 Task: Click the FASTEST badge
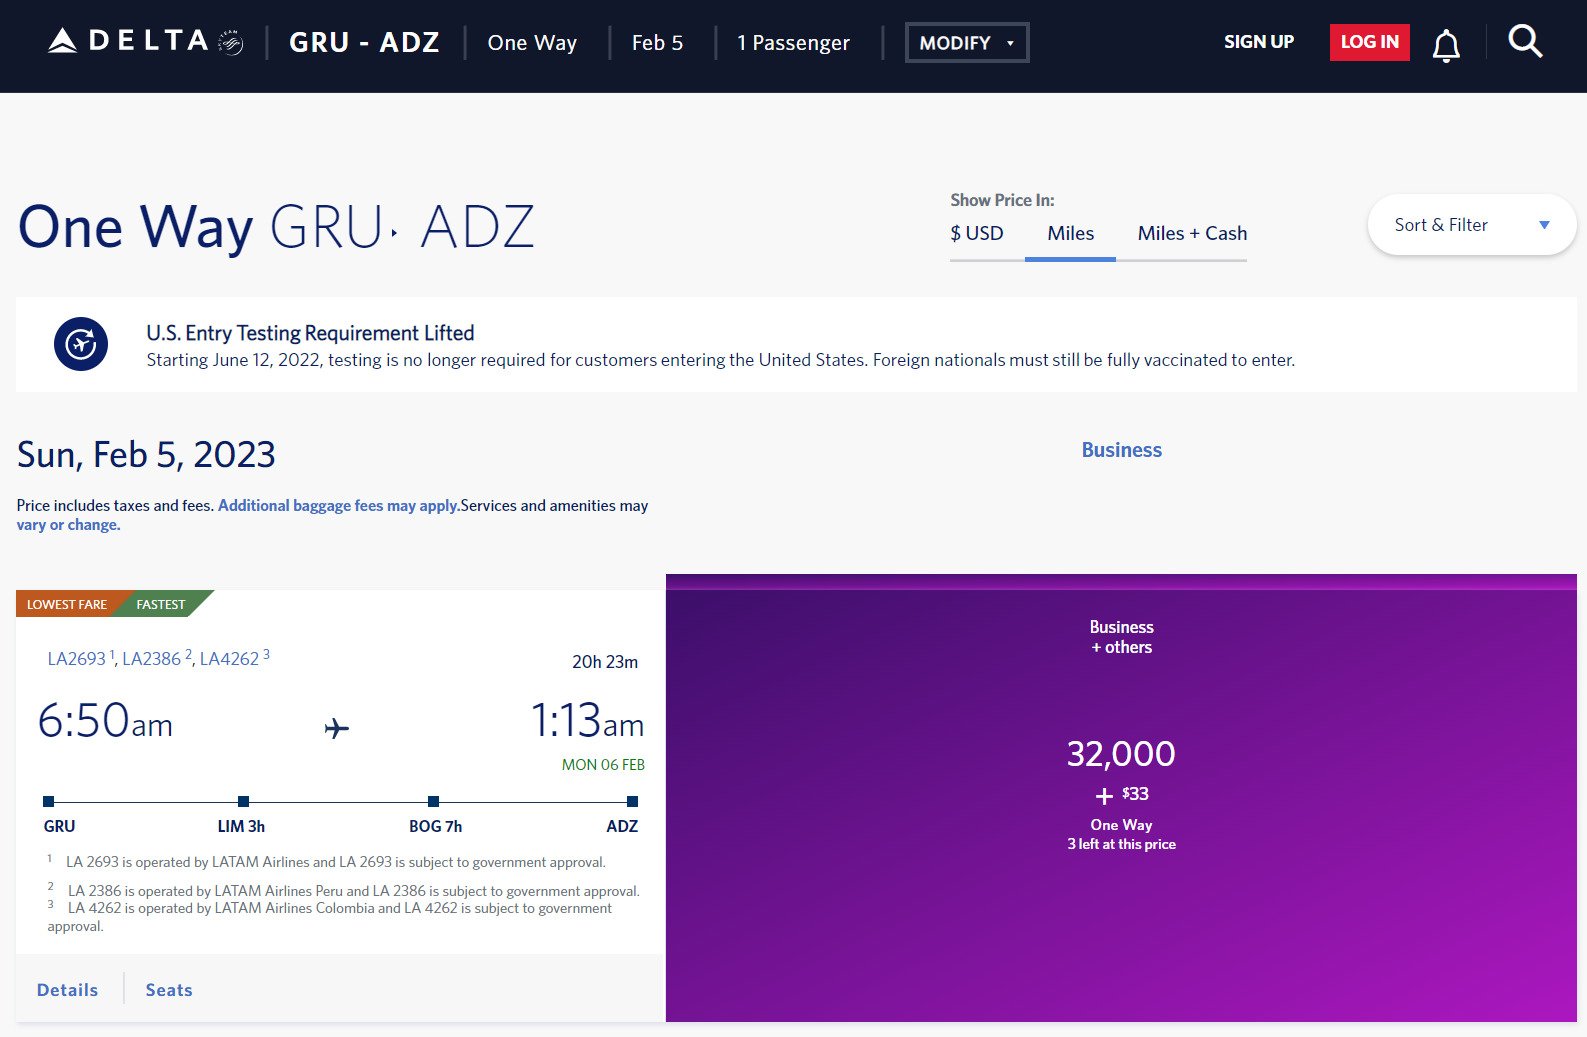(161, 604)
